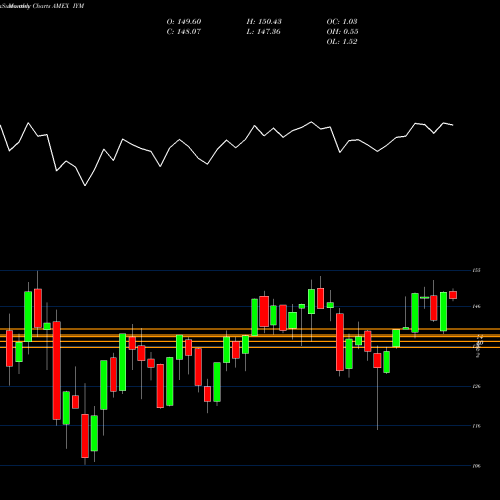This screenshot has height=500, width=500.
Task: Click the 'OC: 1.03' value
Action: pyautogui.click(x=342, y=22)
